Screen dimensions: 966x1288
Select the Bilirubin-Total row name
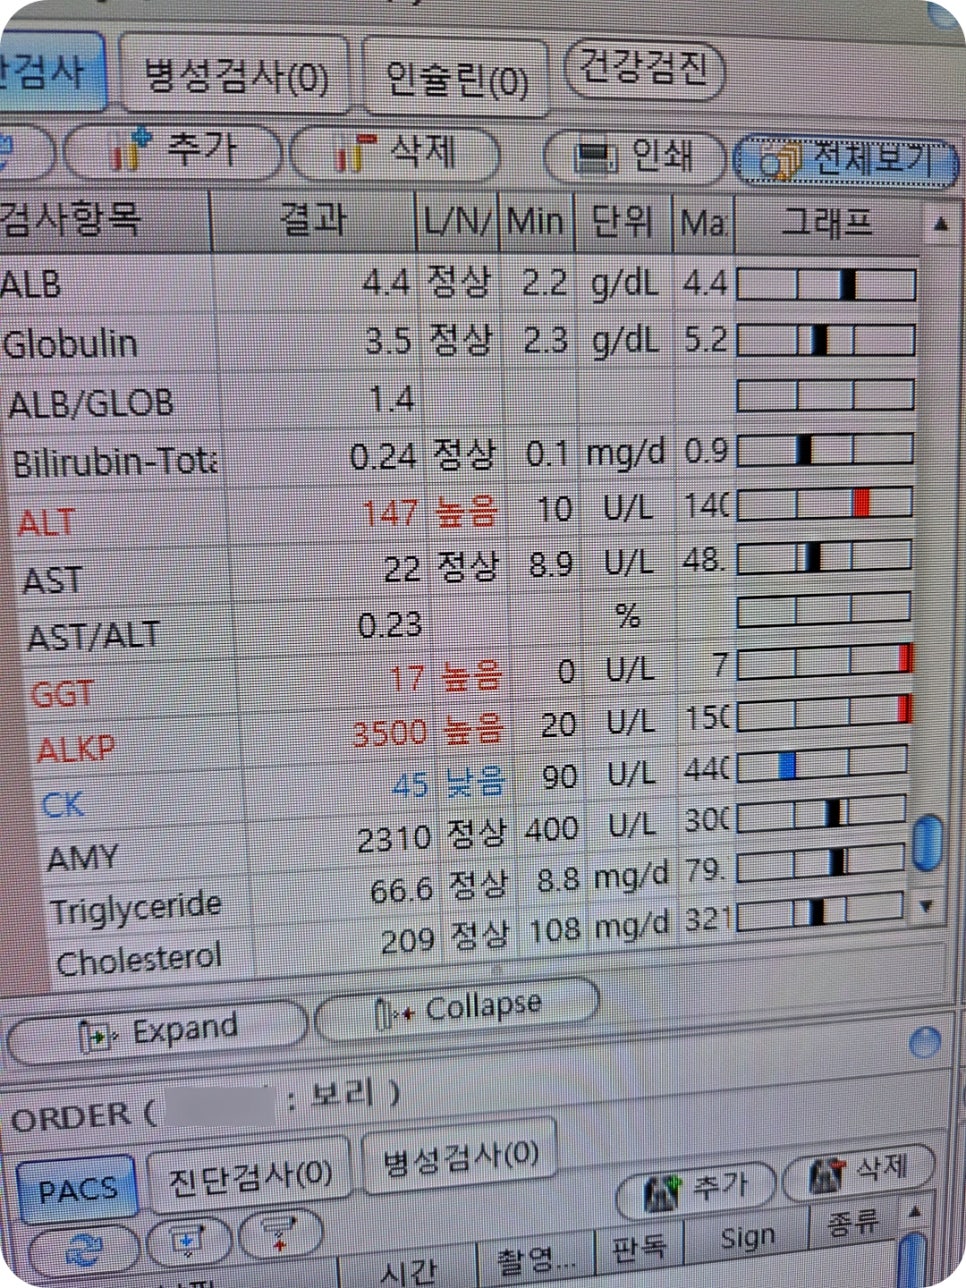click(x=115, y=464)
